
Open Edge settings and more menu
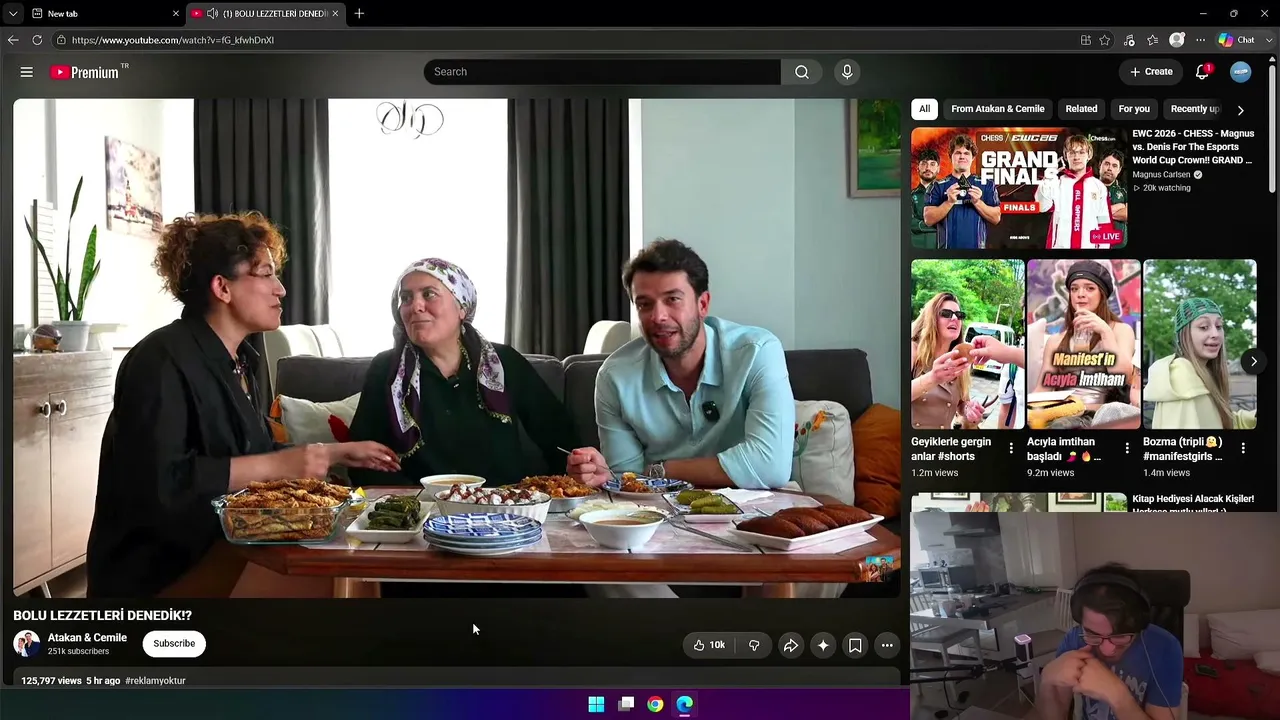[x=1201, y=40]
